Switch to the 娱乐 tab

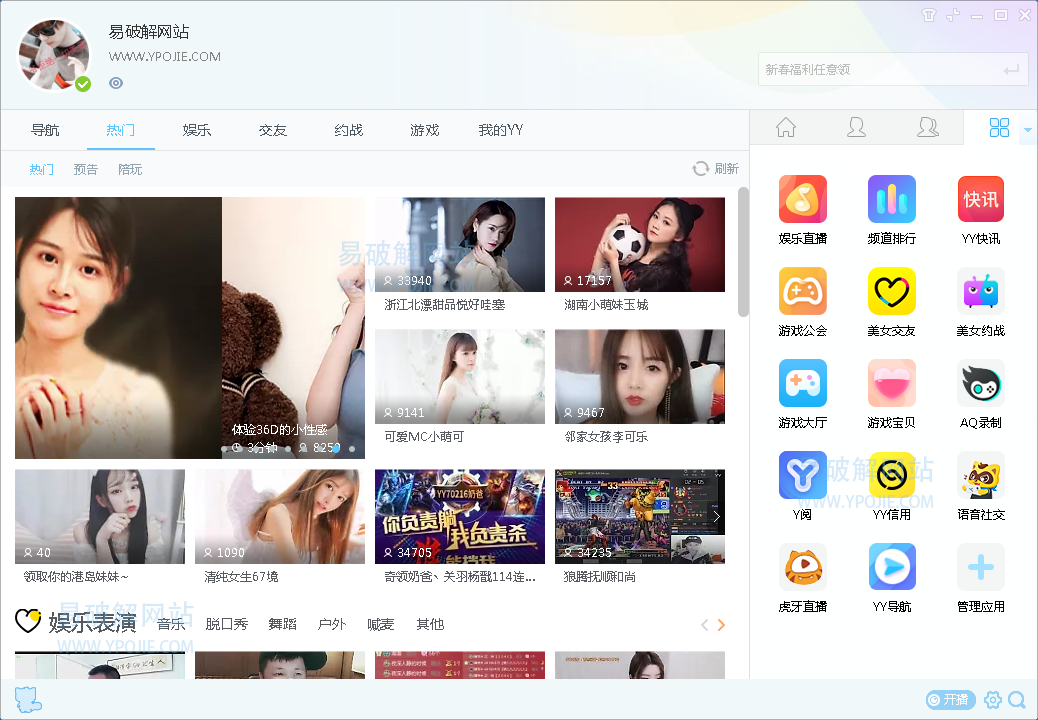click(197, 130)
